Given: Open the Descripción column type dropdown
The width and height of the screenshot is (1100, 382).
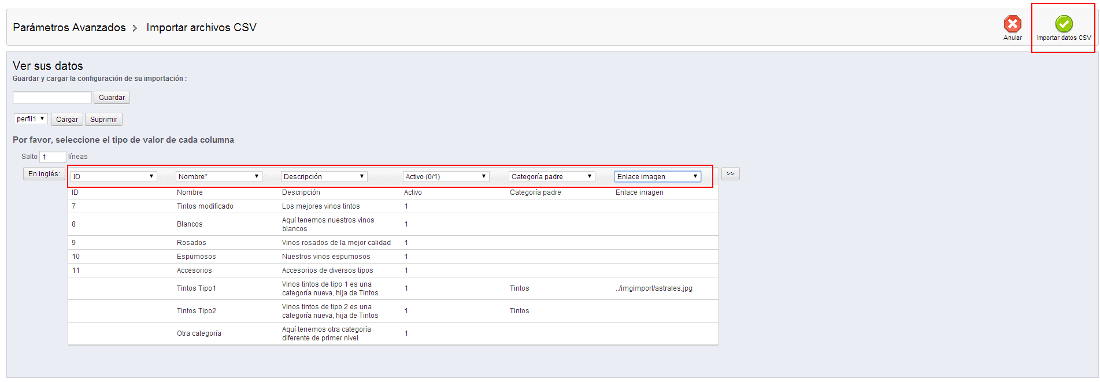Looking at the screenshot, I should [x=324, y=177].
